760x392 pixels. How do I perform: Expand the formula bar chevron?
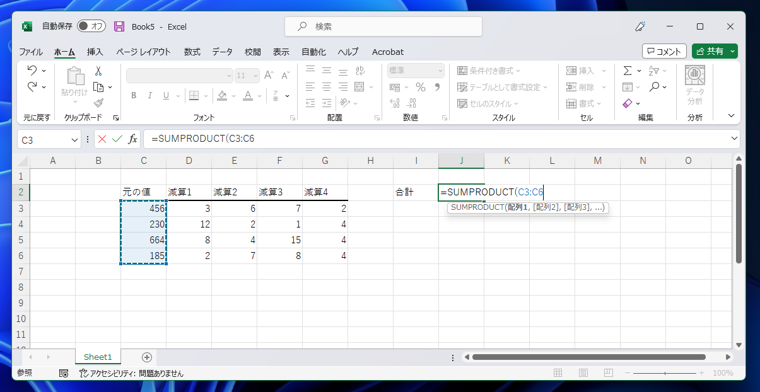pos(733,139)
